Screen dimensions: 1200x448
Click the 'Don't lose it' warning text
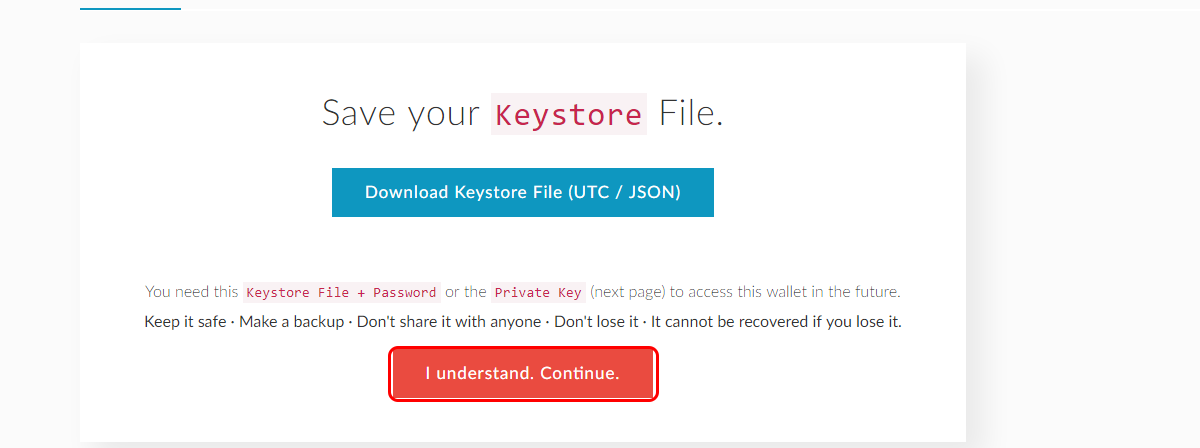coord(596,323)
